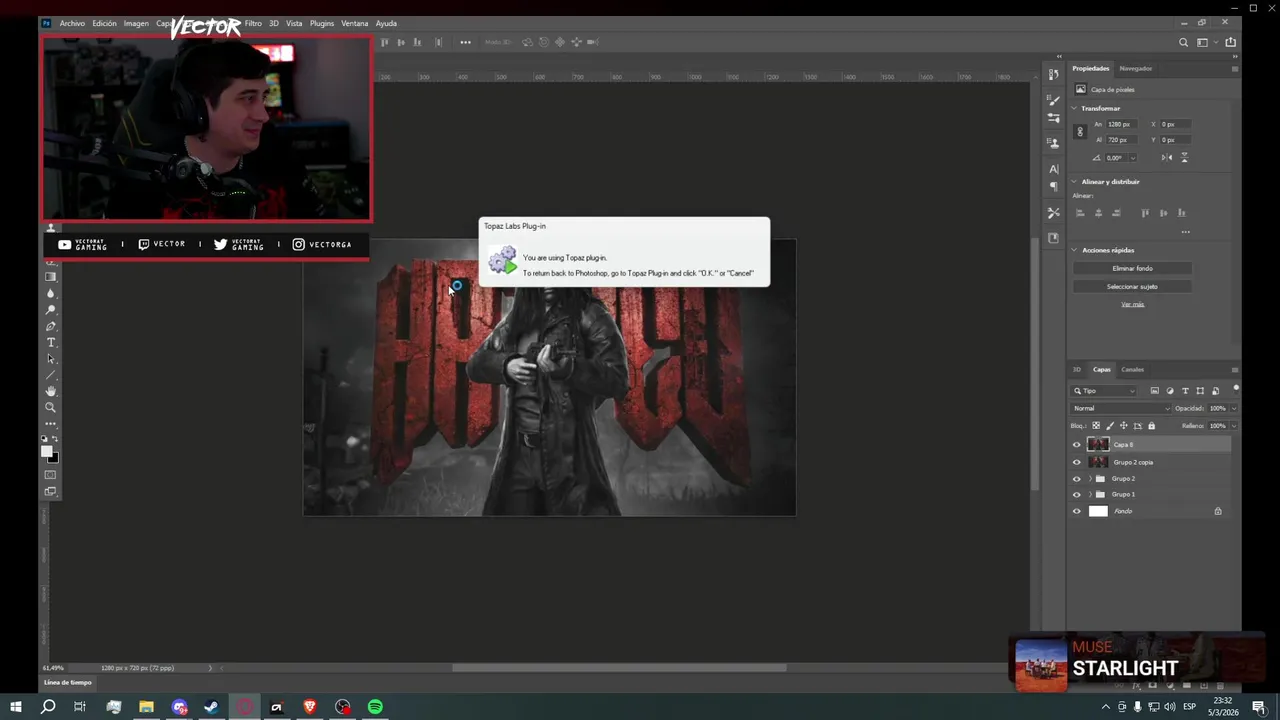Flip vertically in the Transformar section
Screen dimensions: 1280x720
click(1184, 158)
